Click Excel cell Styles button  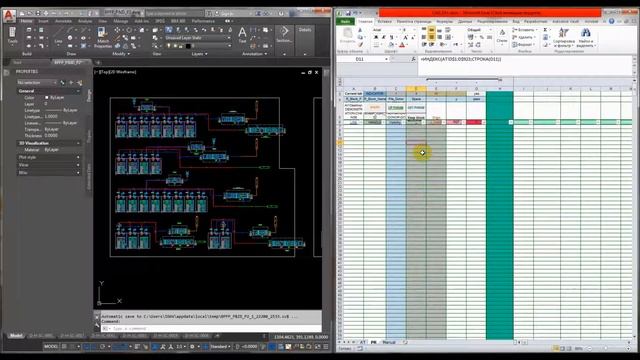pyautogui.click(x=502, y=36)
